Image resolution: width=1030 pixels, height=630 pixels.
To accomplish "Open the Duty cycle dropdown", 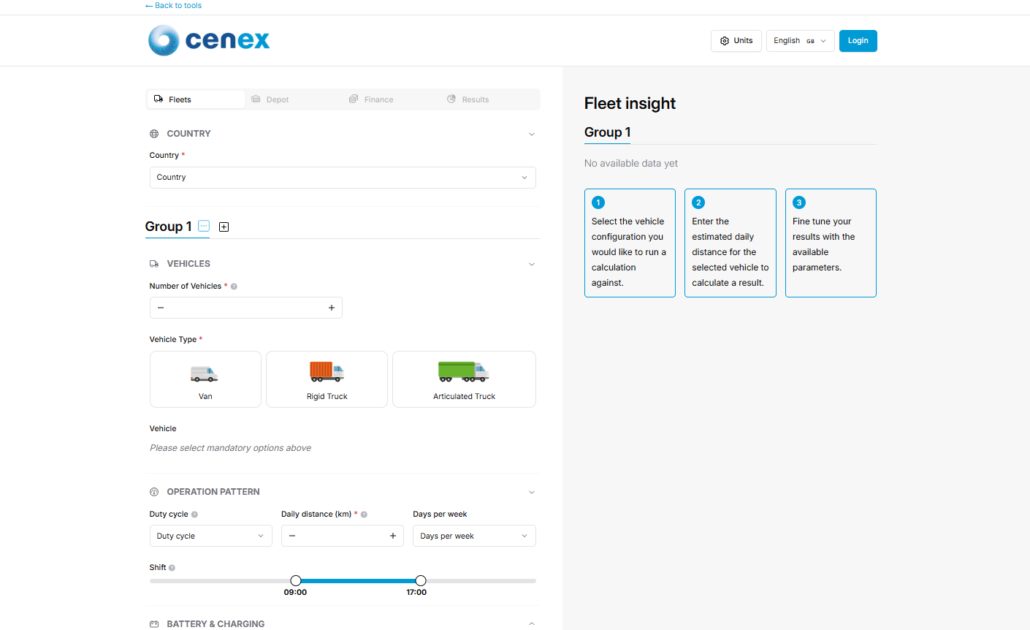I will tap(210, 536).
